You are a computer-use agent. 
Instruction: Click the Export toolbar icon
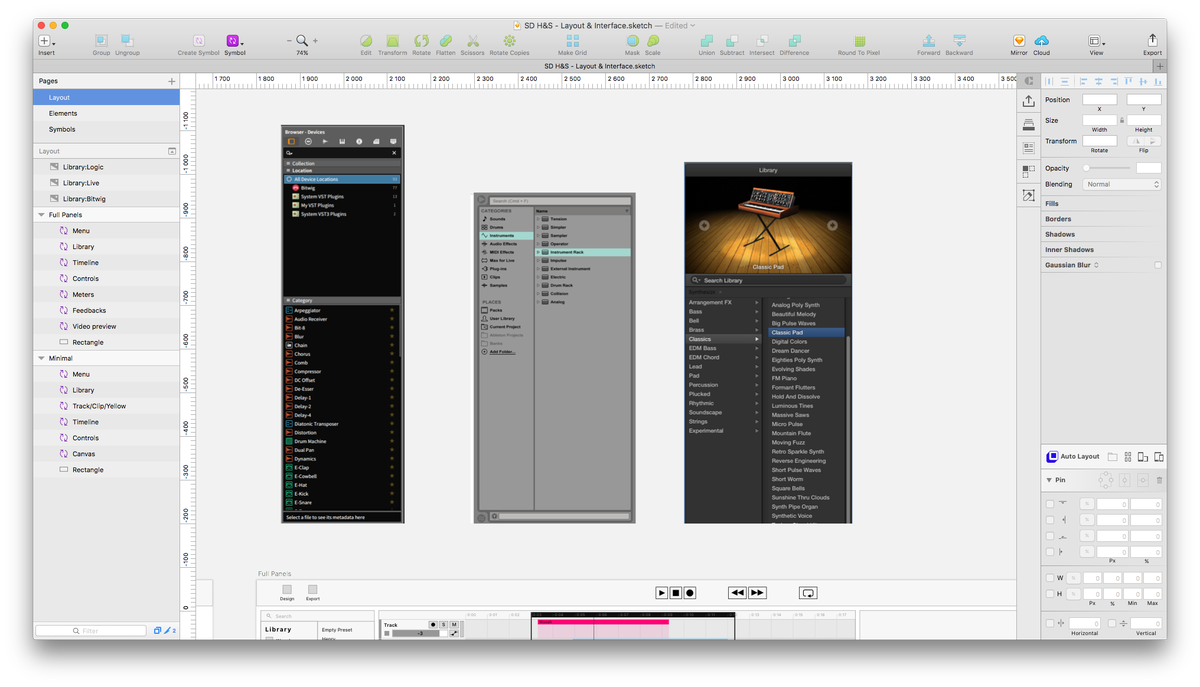click(1152, 42)
